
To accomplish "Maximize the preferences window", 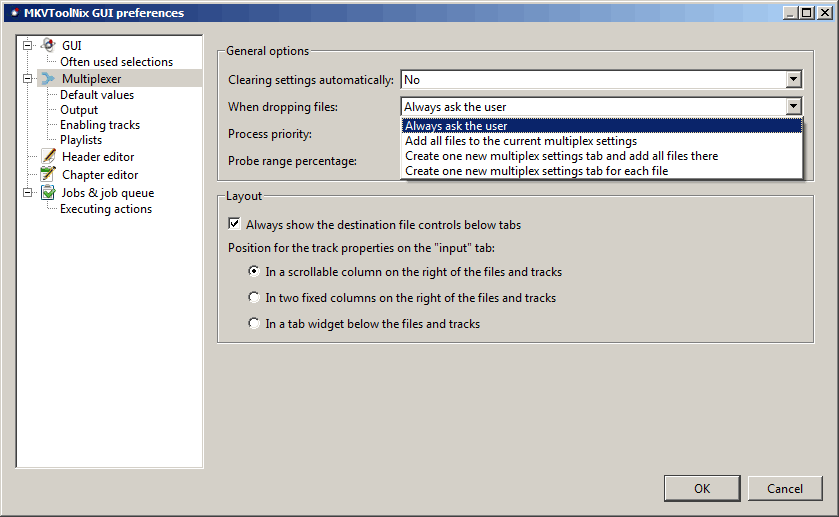I will tap(807, 12).
